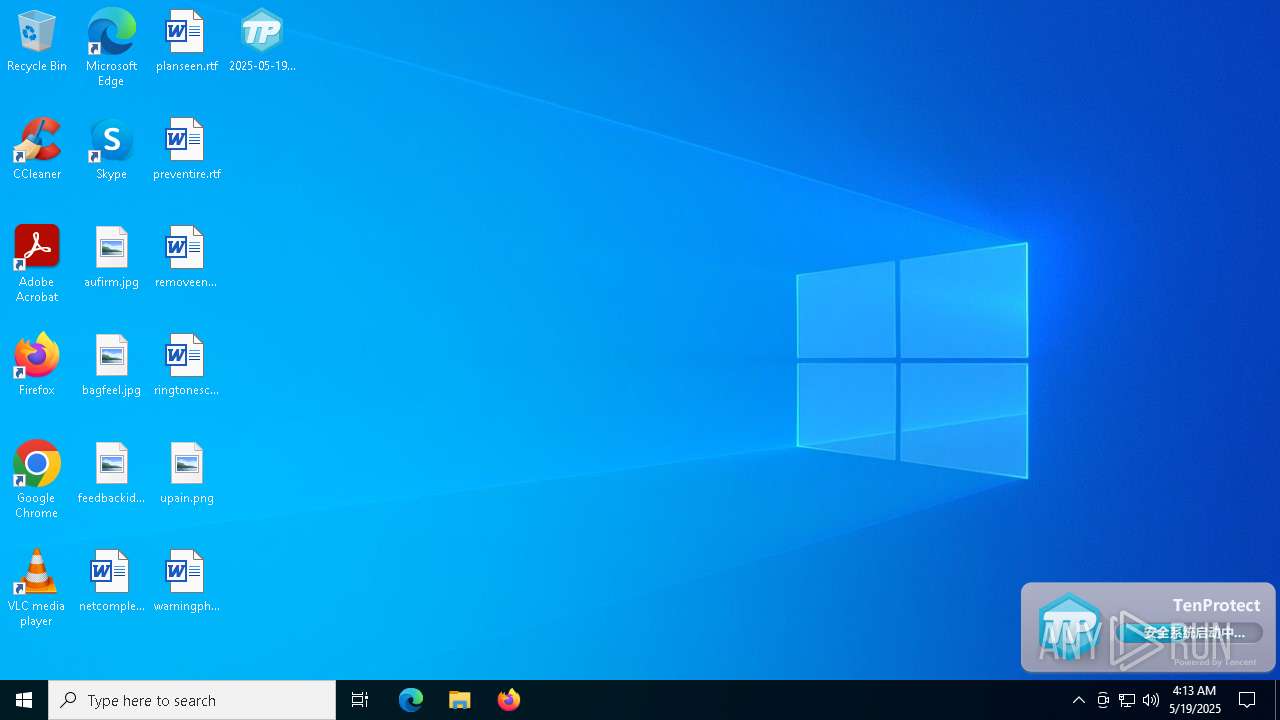Click the taskbar search box
The width and height of the screenshot is (1280, 720).
tap(192, 700)
